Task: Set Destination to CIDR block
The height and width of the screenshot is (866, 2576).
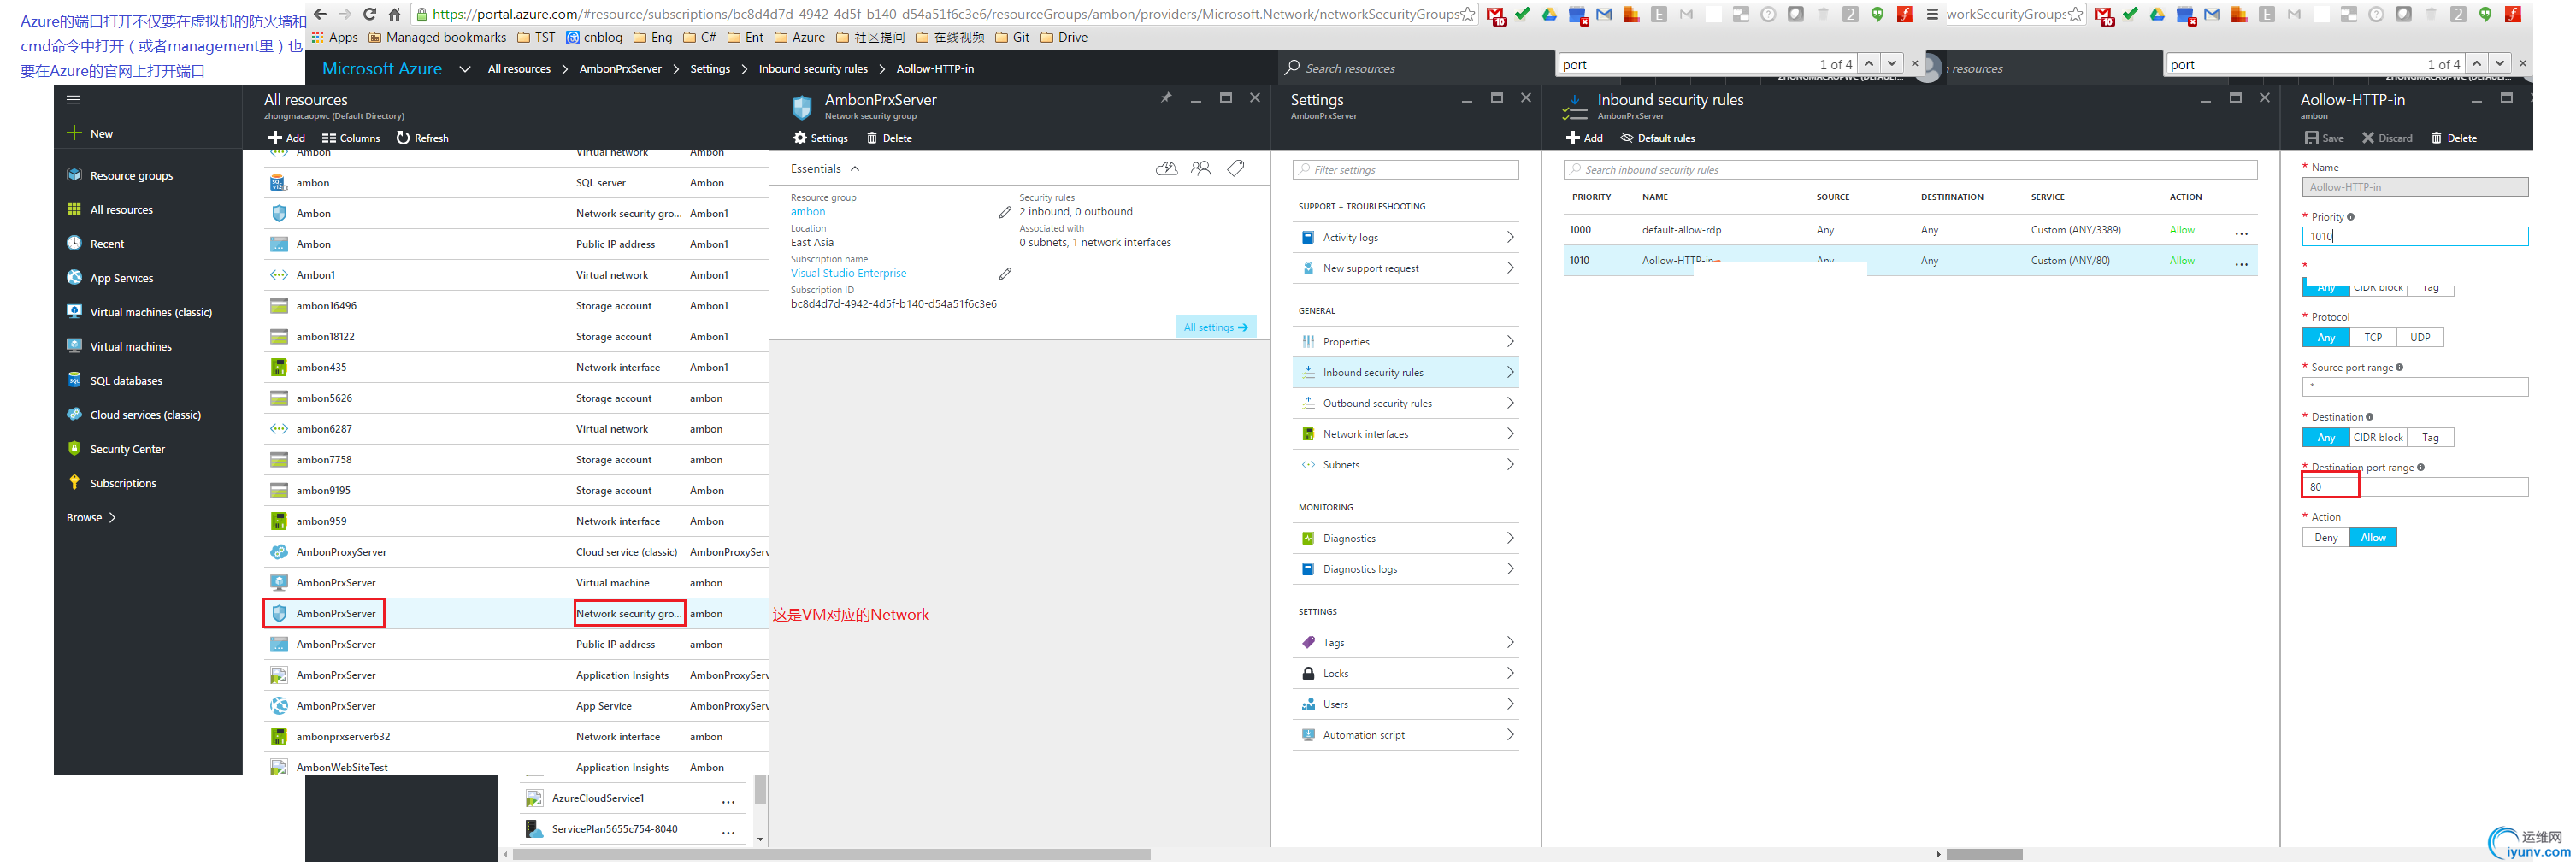Action: click(2378, 437)
